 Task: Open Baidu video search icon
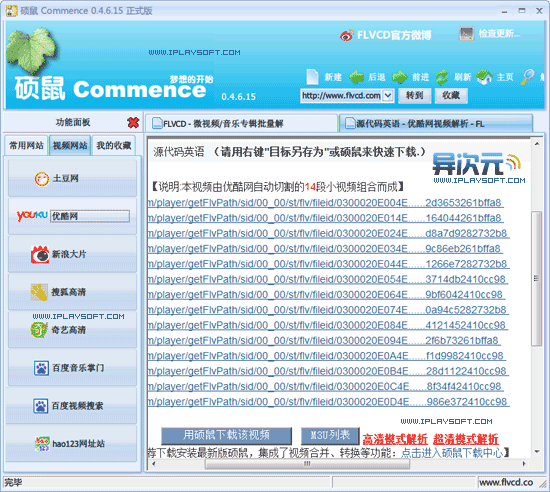point(40,406)
